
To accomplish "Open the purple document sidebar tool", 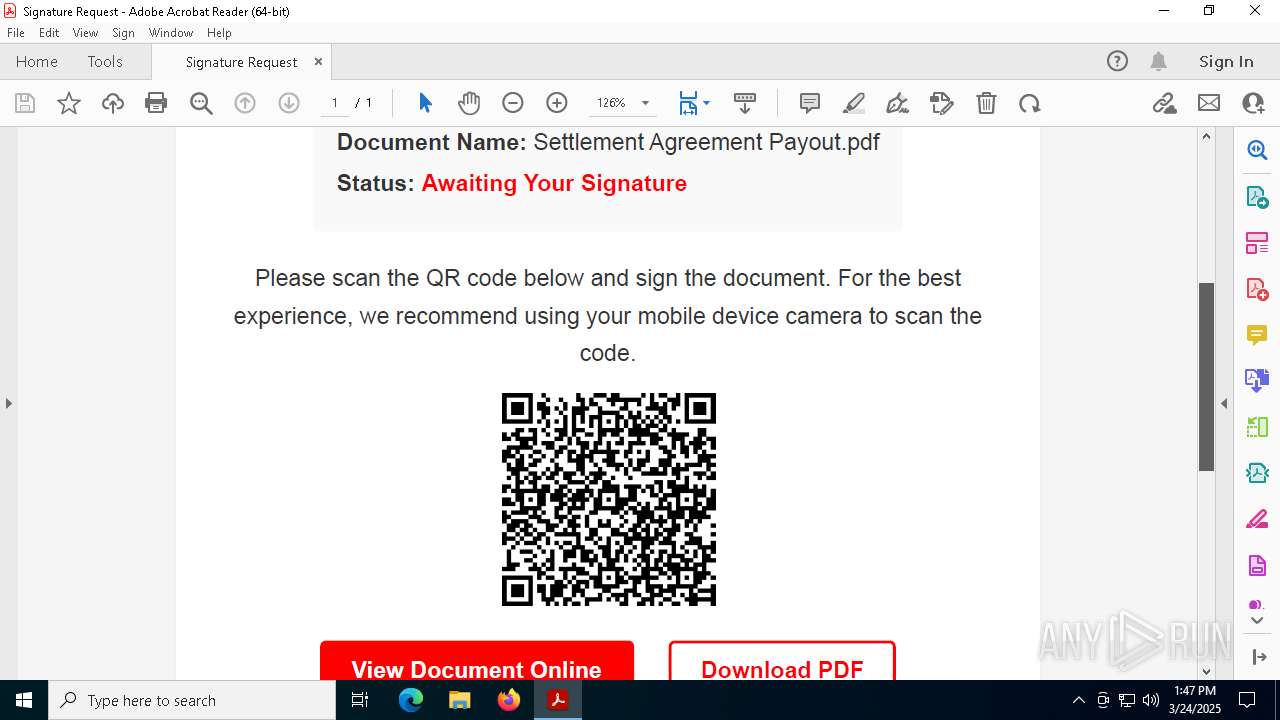I will pos(1257,565).
